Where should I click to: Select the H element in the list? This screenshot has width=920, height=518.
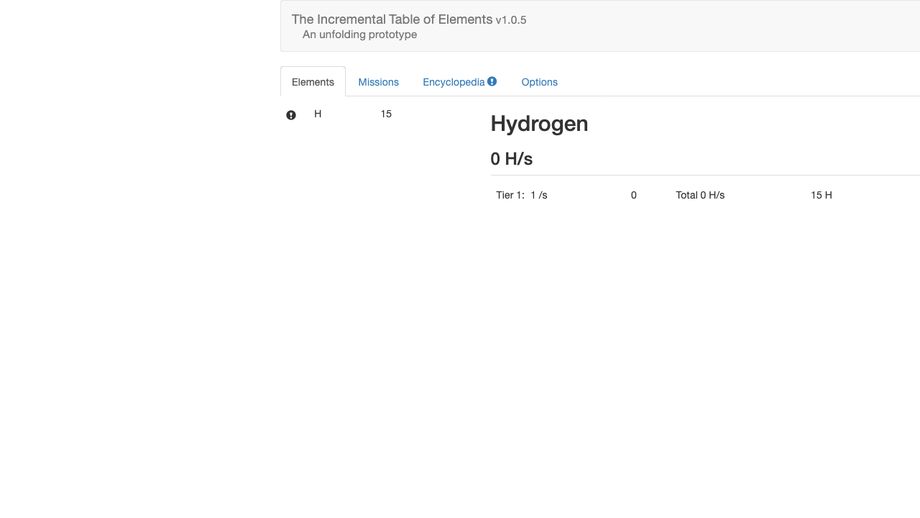(318, 114)
